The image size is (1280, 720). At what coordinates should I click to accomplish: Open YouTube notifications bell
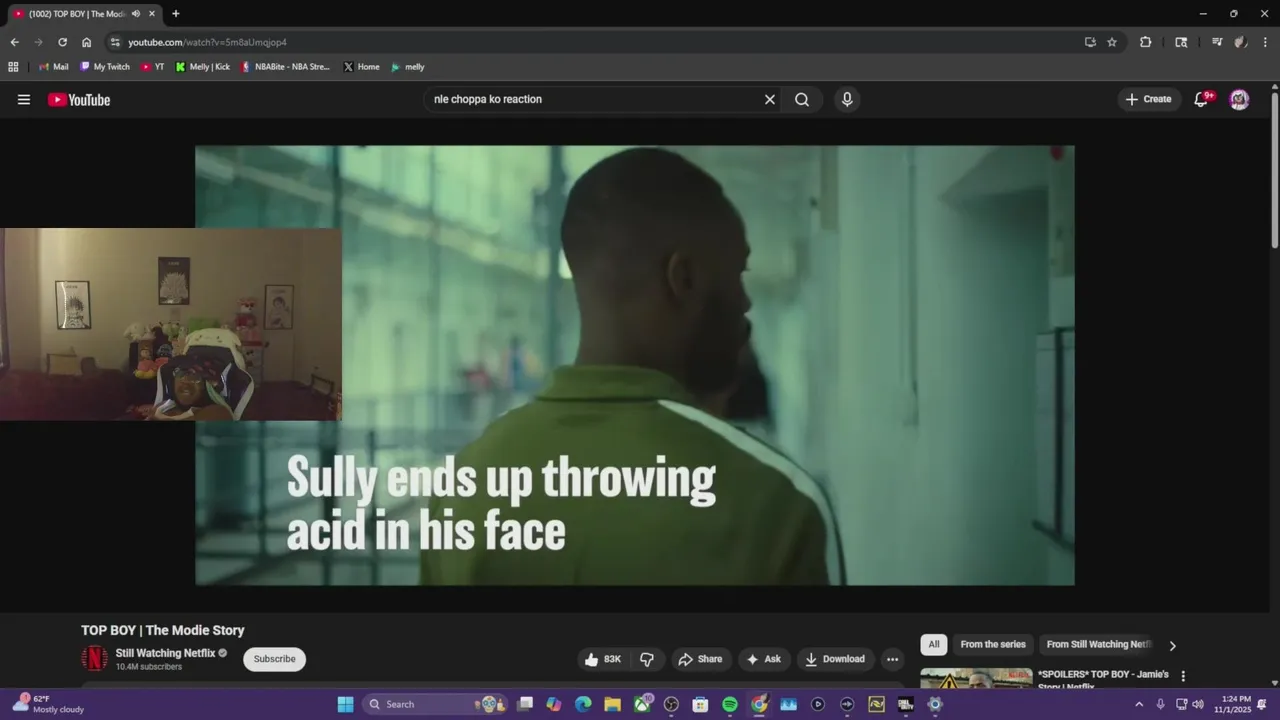click(1202, 99)
